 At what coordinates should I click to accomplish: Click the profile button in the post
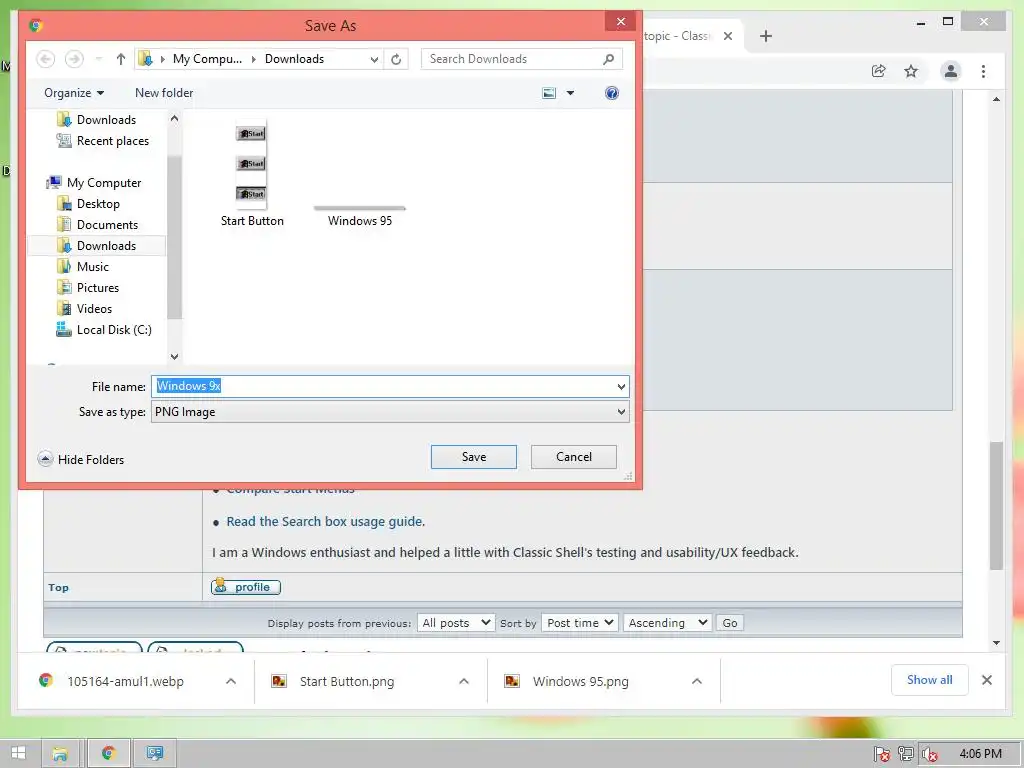(x=246, y=586)
